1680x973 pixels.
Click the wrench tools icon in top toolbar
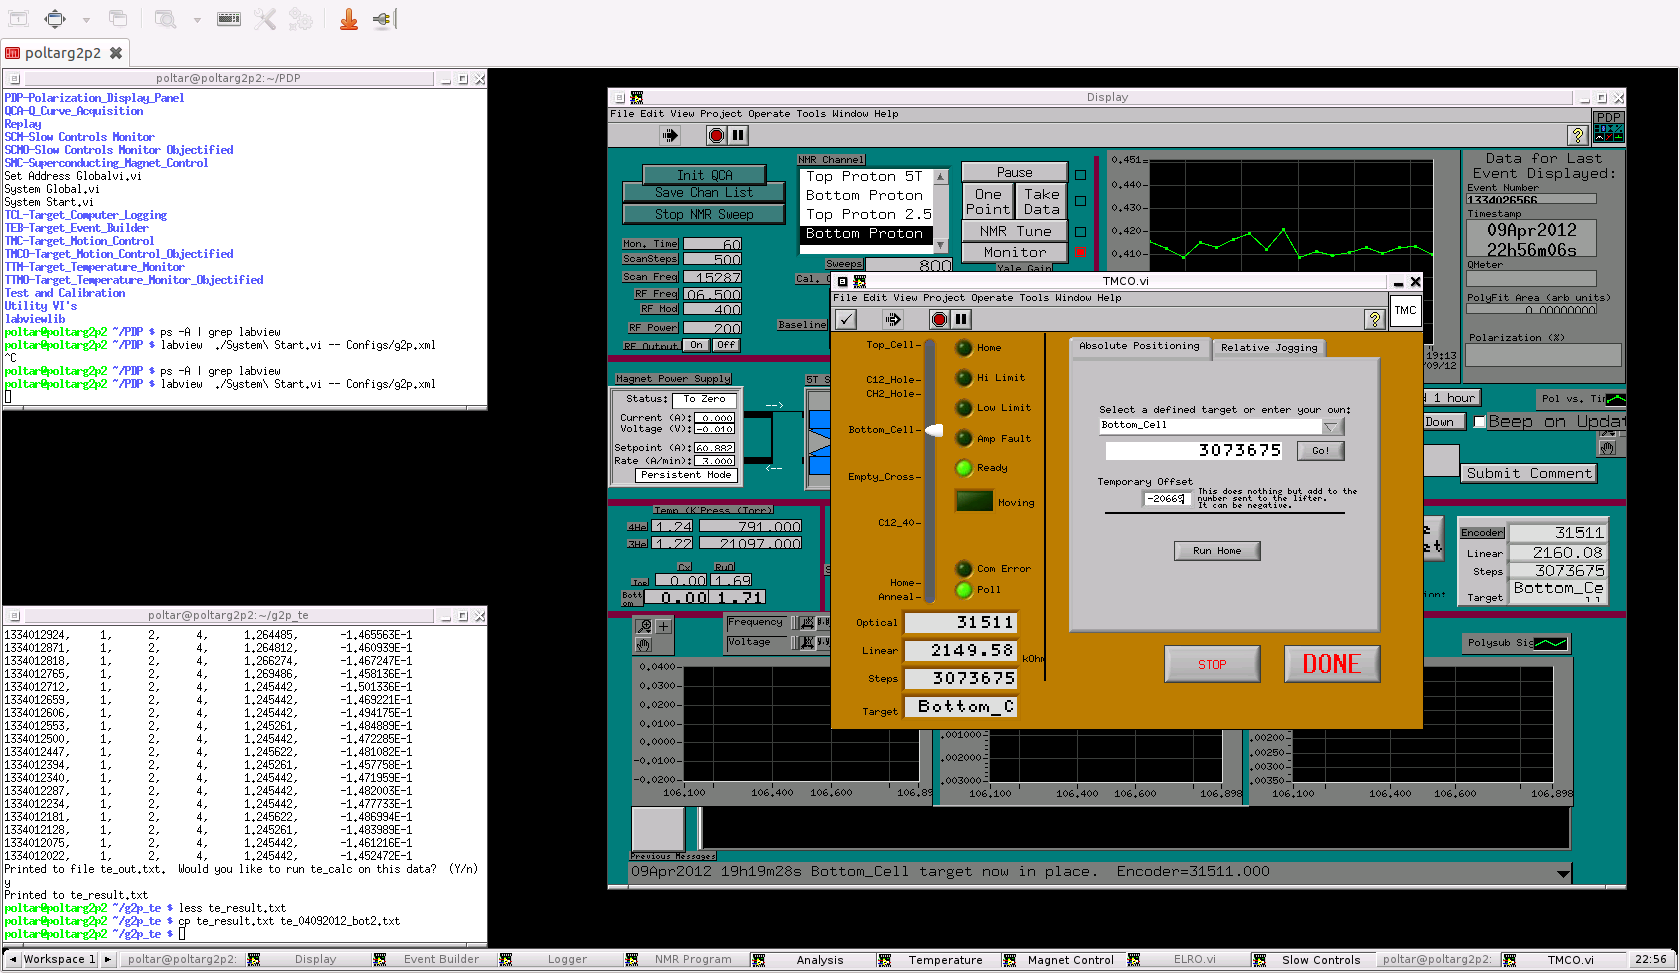coord(264,19)
